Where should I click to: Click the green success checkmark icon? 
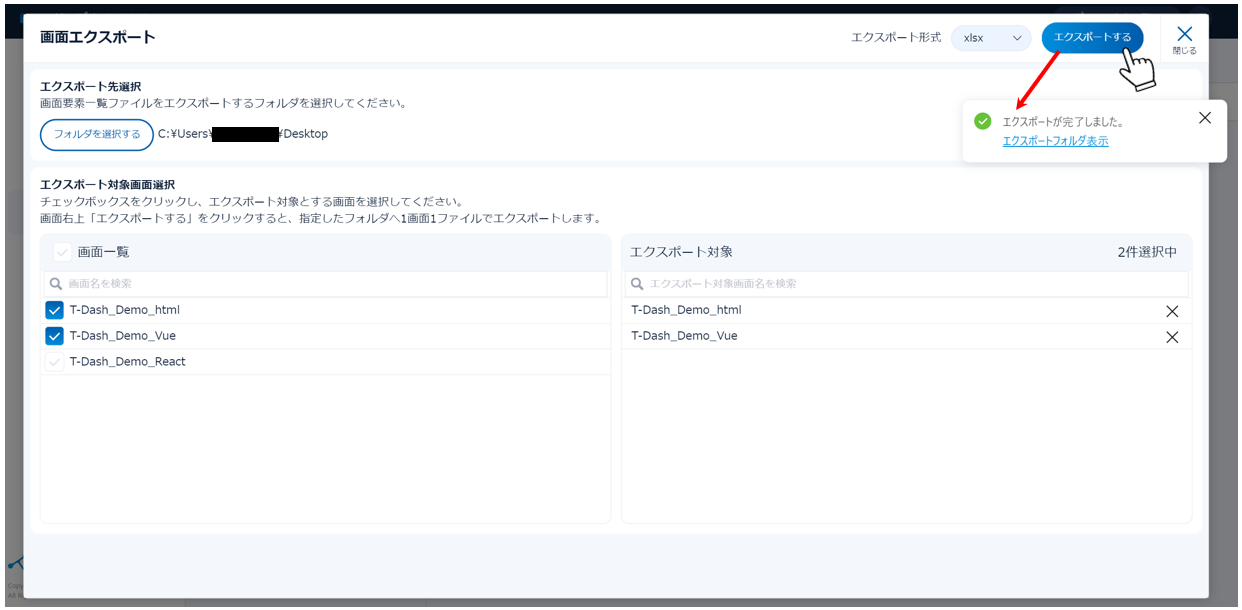[982, 121]
